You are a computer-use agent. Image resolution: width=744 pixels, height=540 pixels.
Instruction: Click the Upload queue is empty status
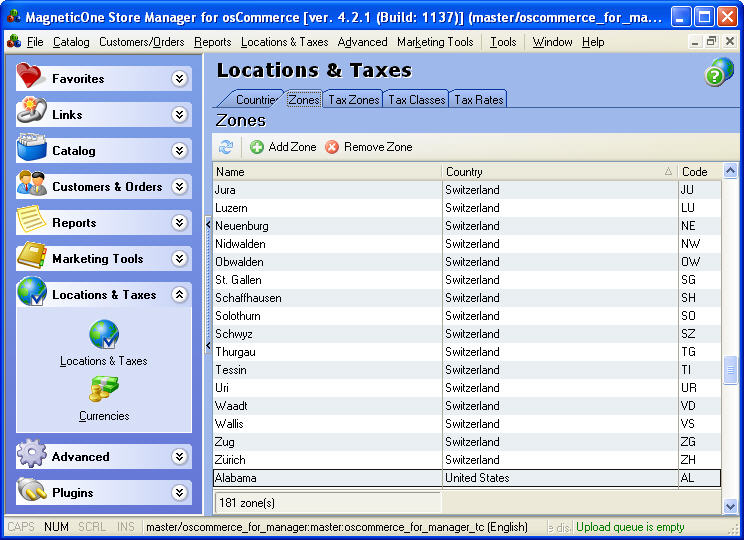tap(630, 527)
